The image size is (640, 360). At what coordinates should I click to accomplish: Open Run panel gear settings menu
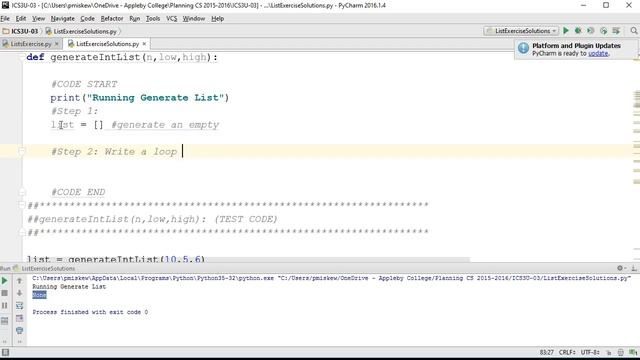tap(620, 268)
